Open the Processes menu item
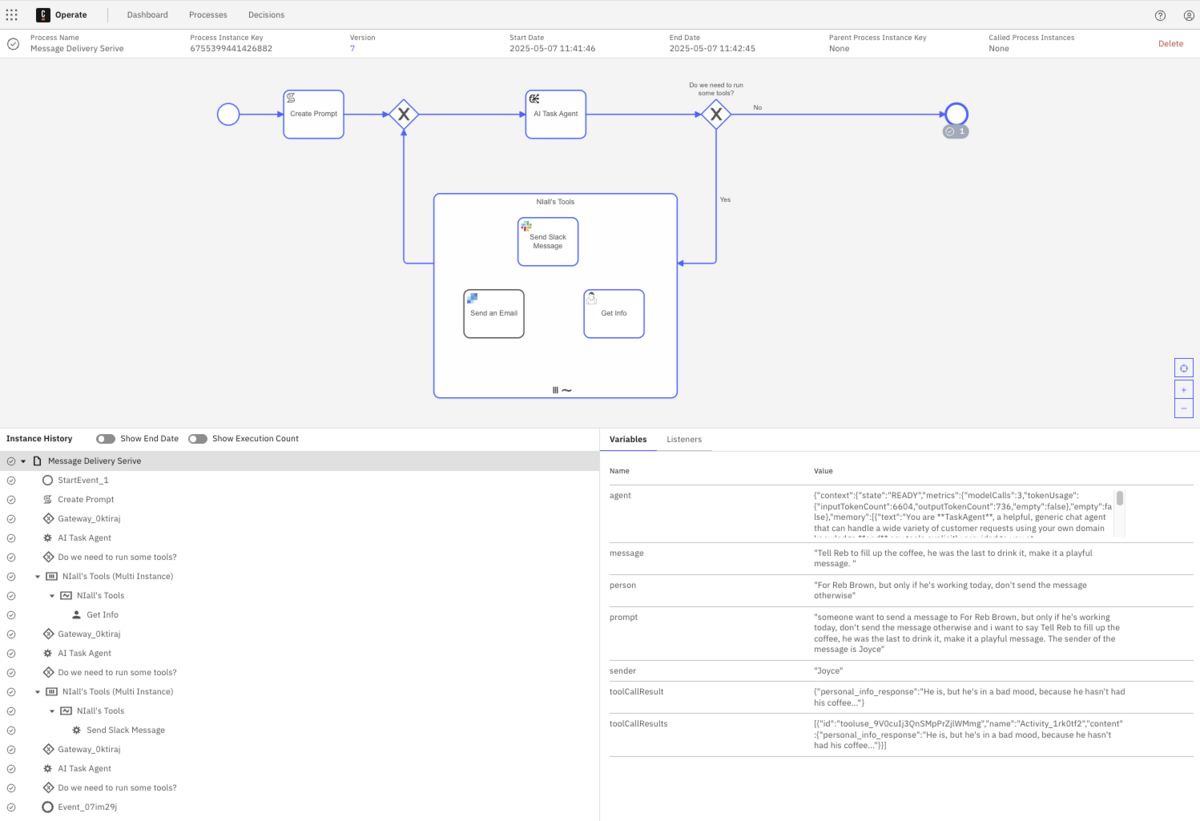Image resolution: width=1200 pixels, height=821 pixels. click(208, 15)
